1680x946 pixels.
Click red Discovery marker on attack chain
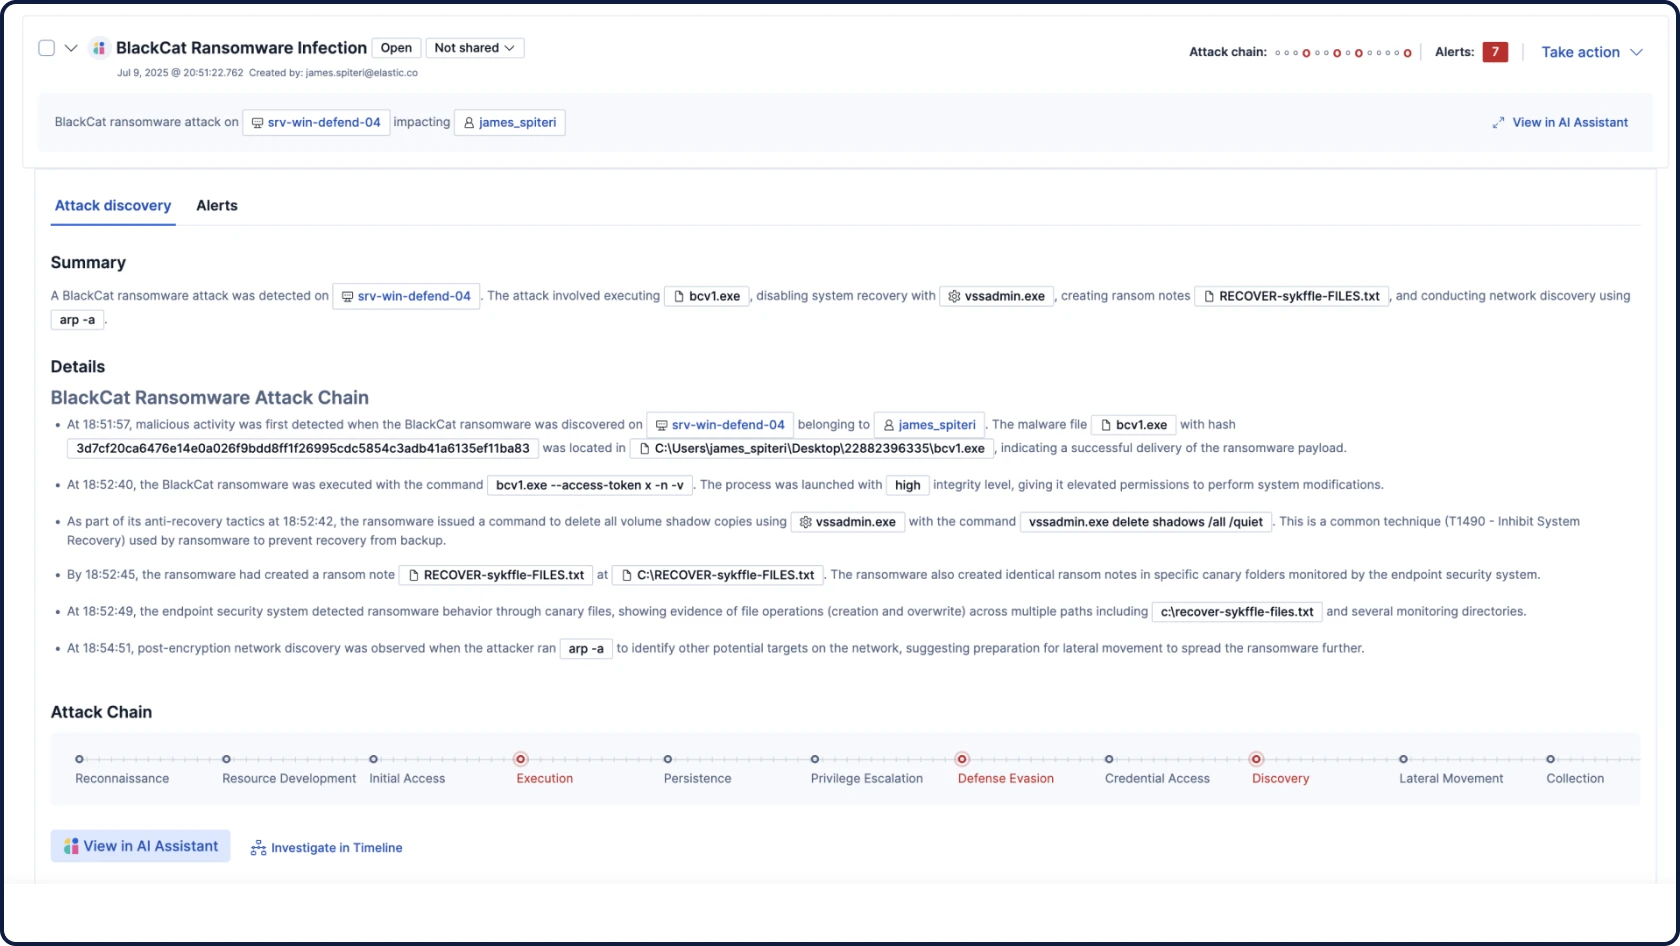pyautogui.click(x=1256, y=759)
